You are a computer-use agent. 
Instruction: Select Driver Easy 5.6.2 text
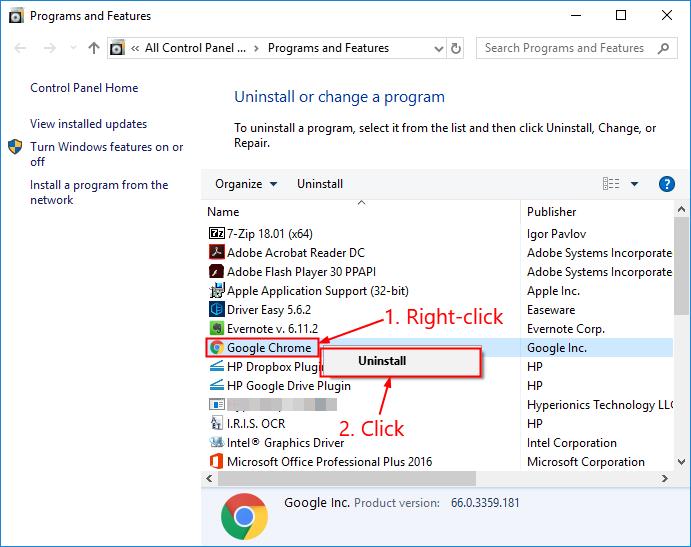click(269, 309)
